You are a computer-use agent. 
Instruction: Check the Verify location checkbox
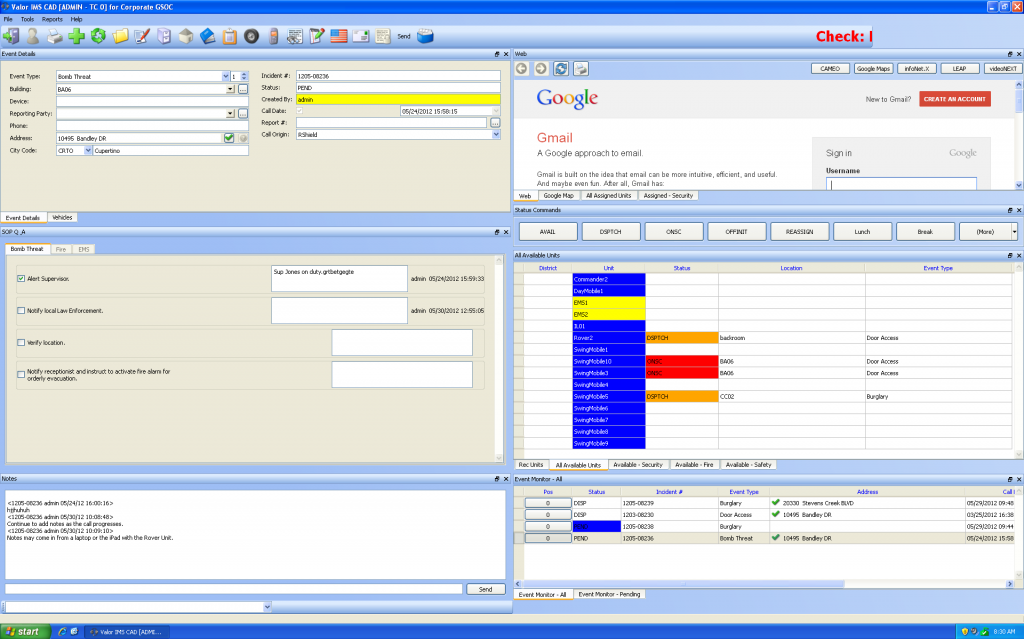tap(21, 342)
